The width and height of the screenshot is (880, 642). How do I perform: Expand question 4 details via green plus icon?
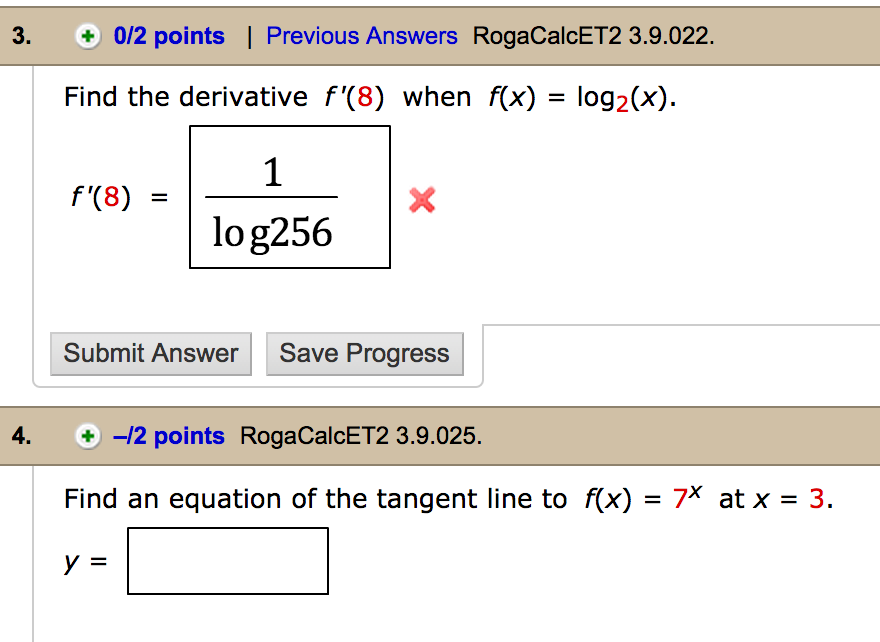pyautogui.click(x=88, y=435)
